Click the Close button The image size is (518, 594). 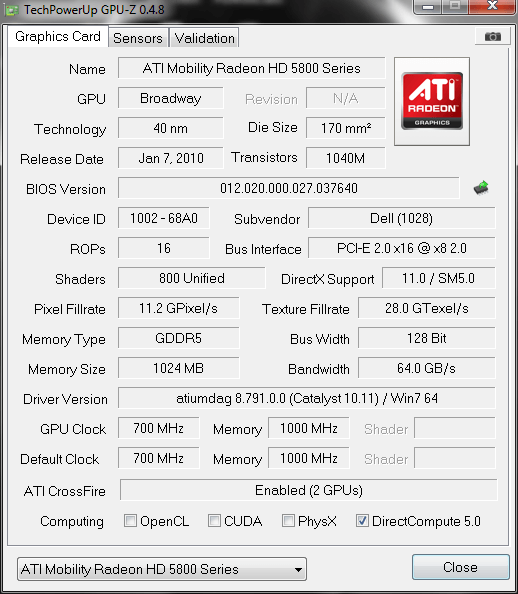tap(460, 567)
